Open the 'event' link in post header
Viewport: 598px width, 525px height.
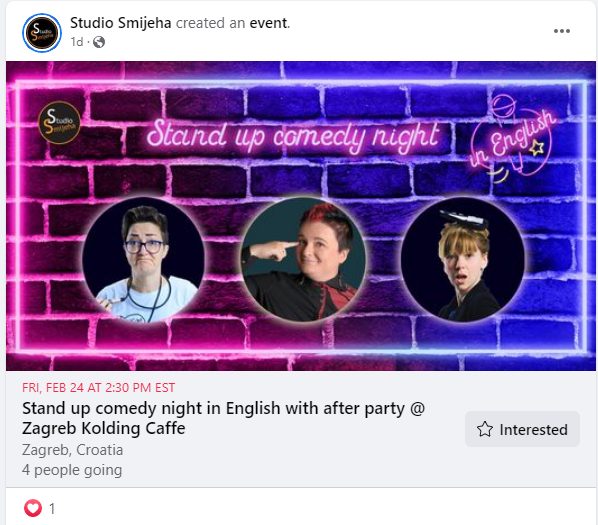coord(268,23)
